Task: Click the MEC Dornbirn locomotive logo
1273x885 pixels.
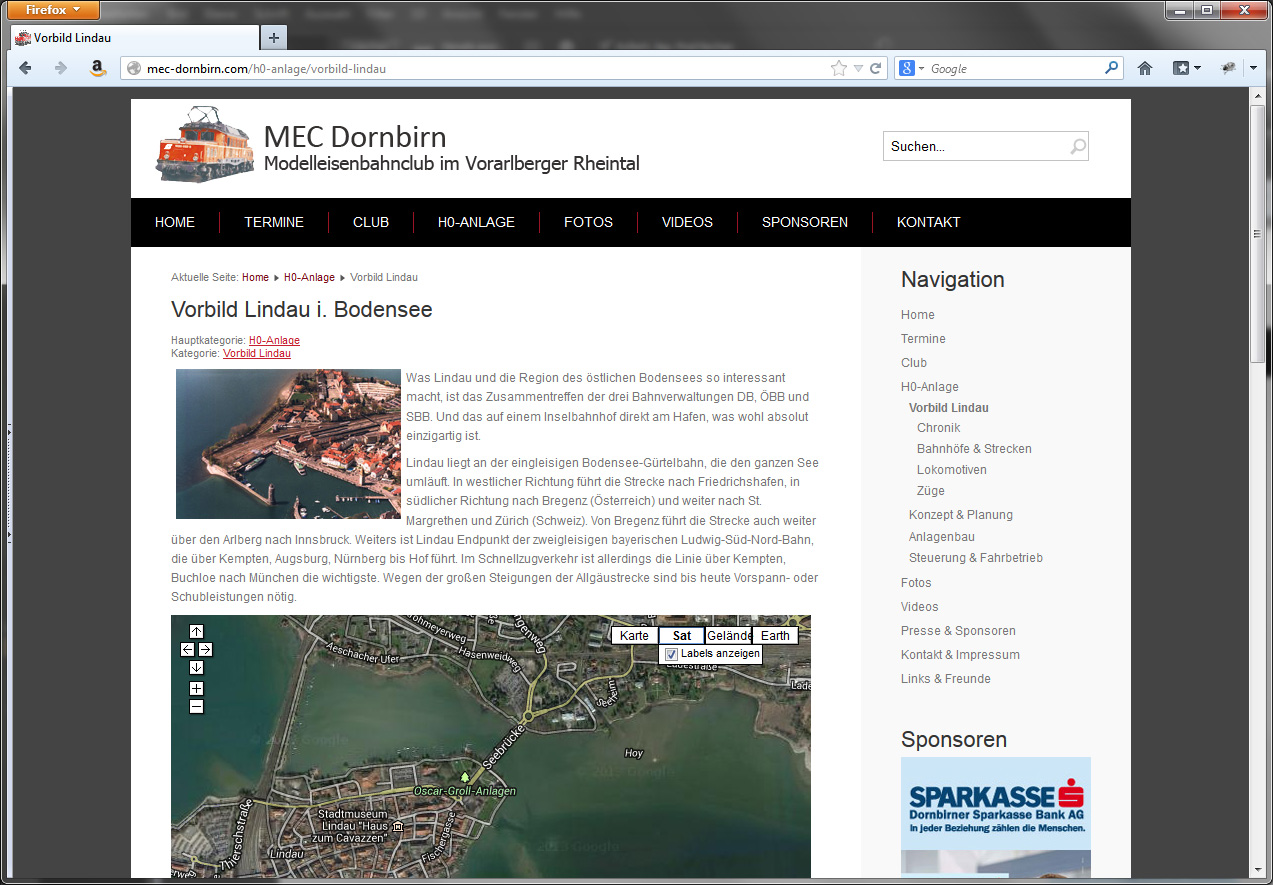Action: pyautogui.click(x=205, y=144)
